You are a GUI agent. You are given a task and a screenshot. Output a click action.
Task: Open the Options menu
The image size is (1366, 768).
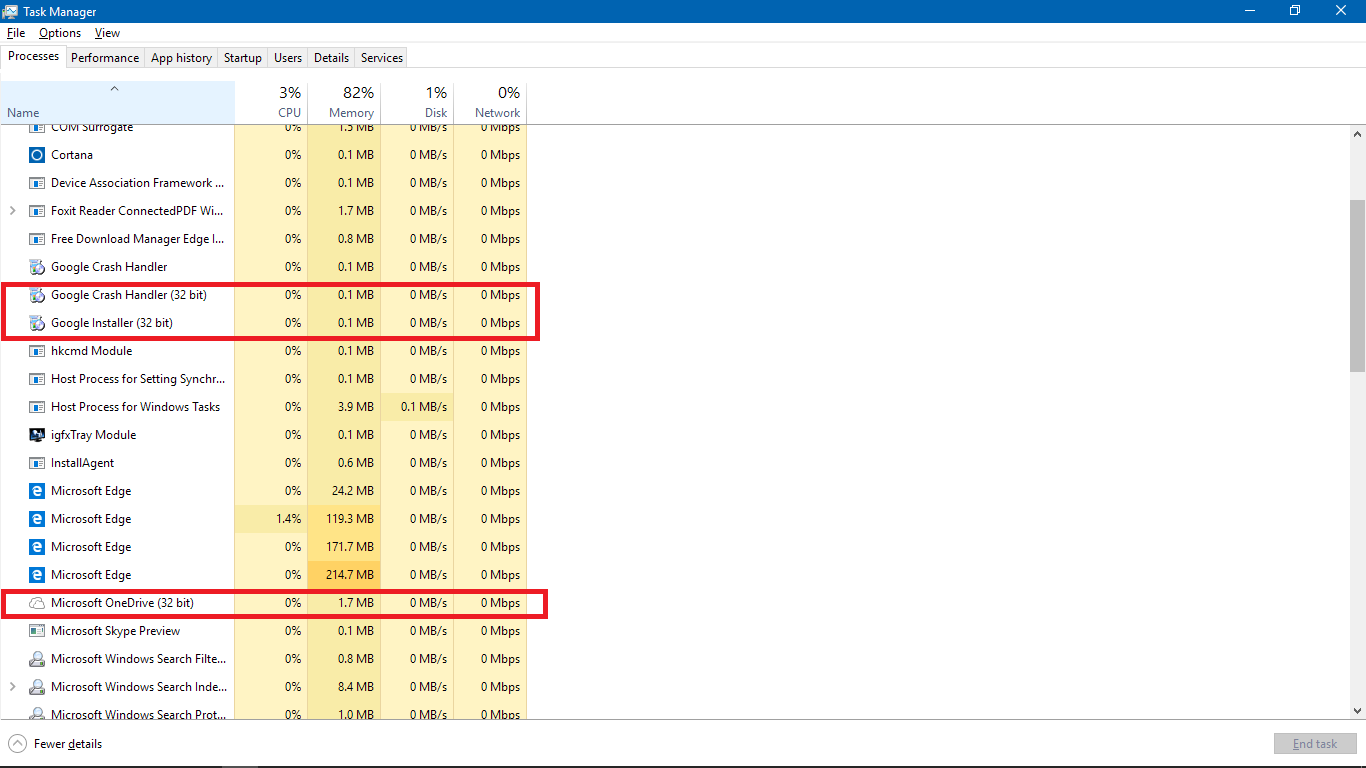[x=60, y=33]
